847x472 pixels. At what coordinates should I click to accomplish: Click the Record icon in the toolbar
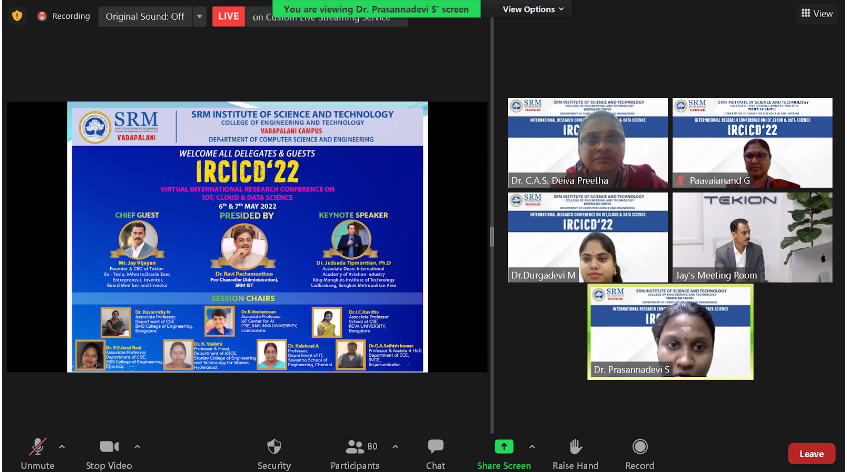tap(640, 447)
